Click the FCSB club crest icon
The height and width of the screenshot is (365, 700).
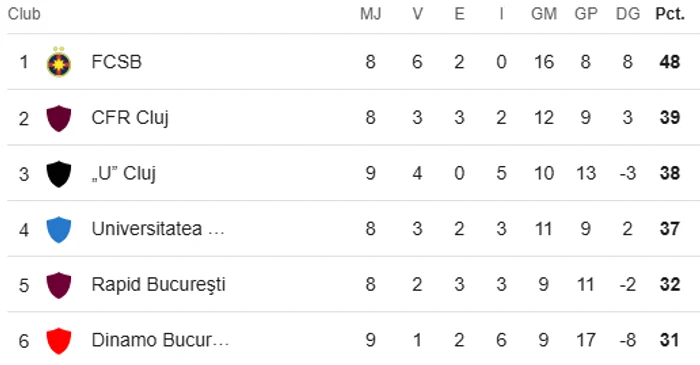click(59, 62)
